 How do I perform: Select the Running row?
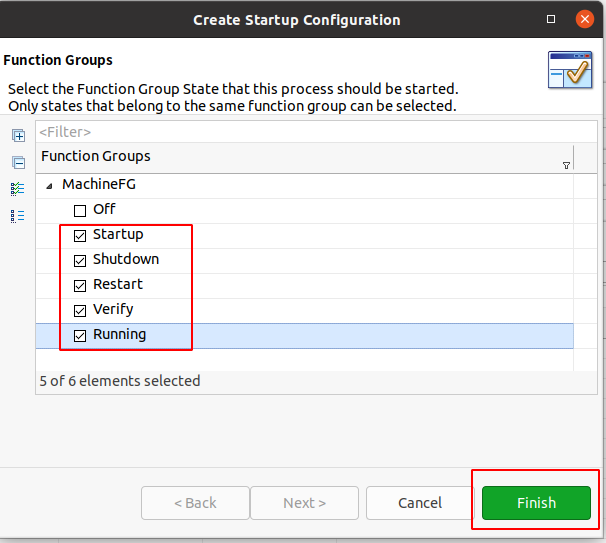pos(305,336)
